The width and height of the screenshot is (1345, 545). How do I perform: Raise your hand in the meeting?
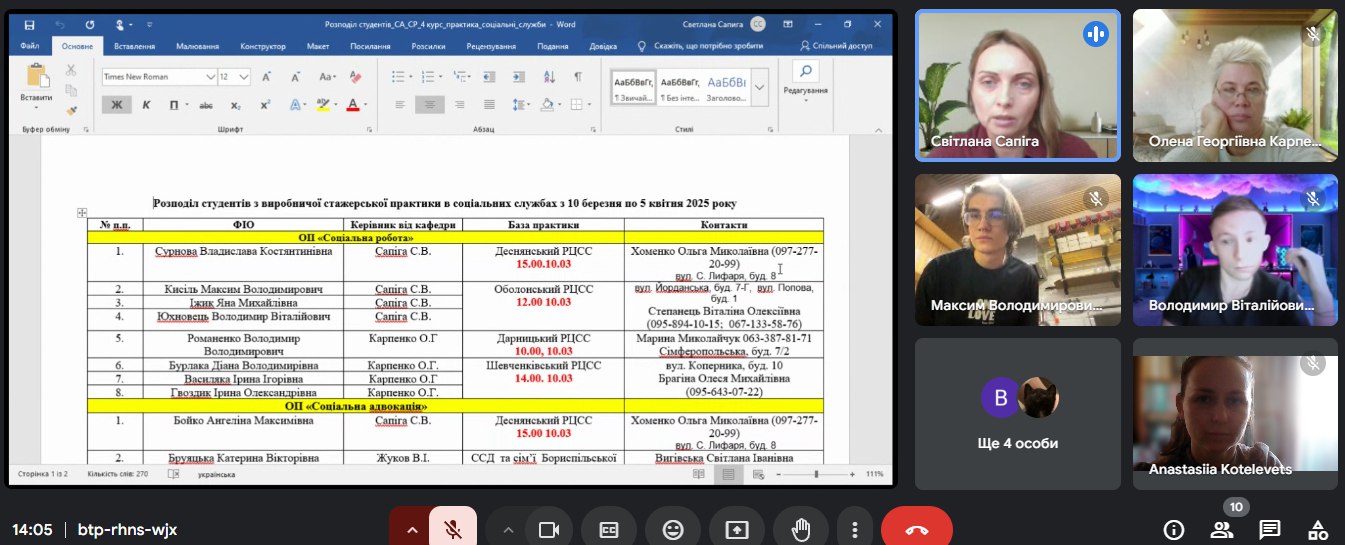pos(800,529)
